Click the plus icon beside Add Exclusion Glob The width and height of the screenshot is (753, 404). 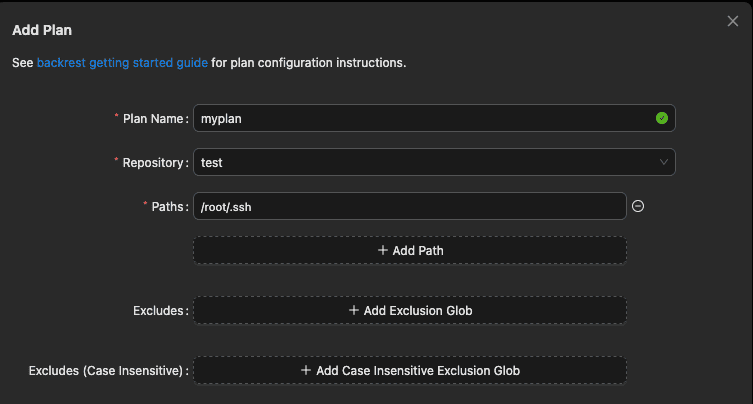pyautogui.click(x=353, y=310)
